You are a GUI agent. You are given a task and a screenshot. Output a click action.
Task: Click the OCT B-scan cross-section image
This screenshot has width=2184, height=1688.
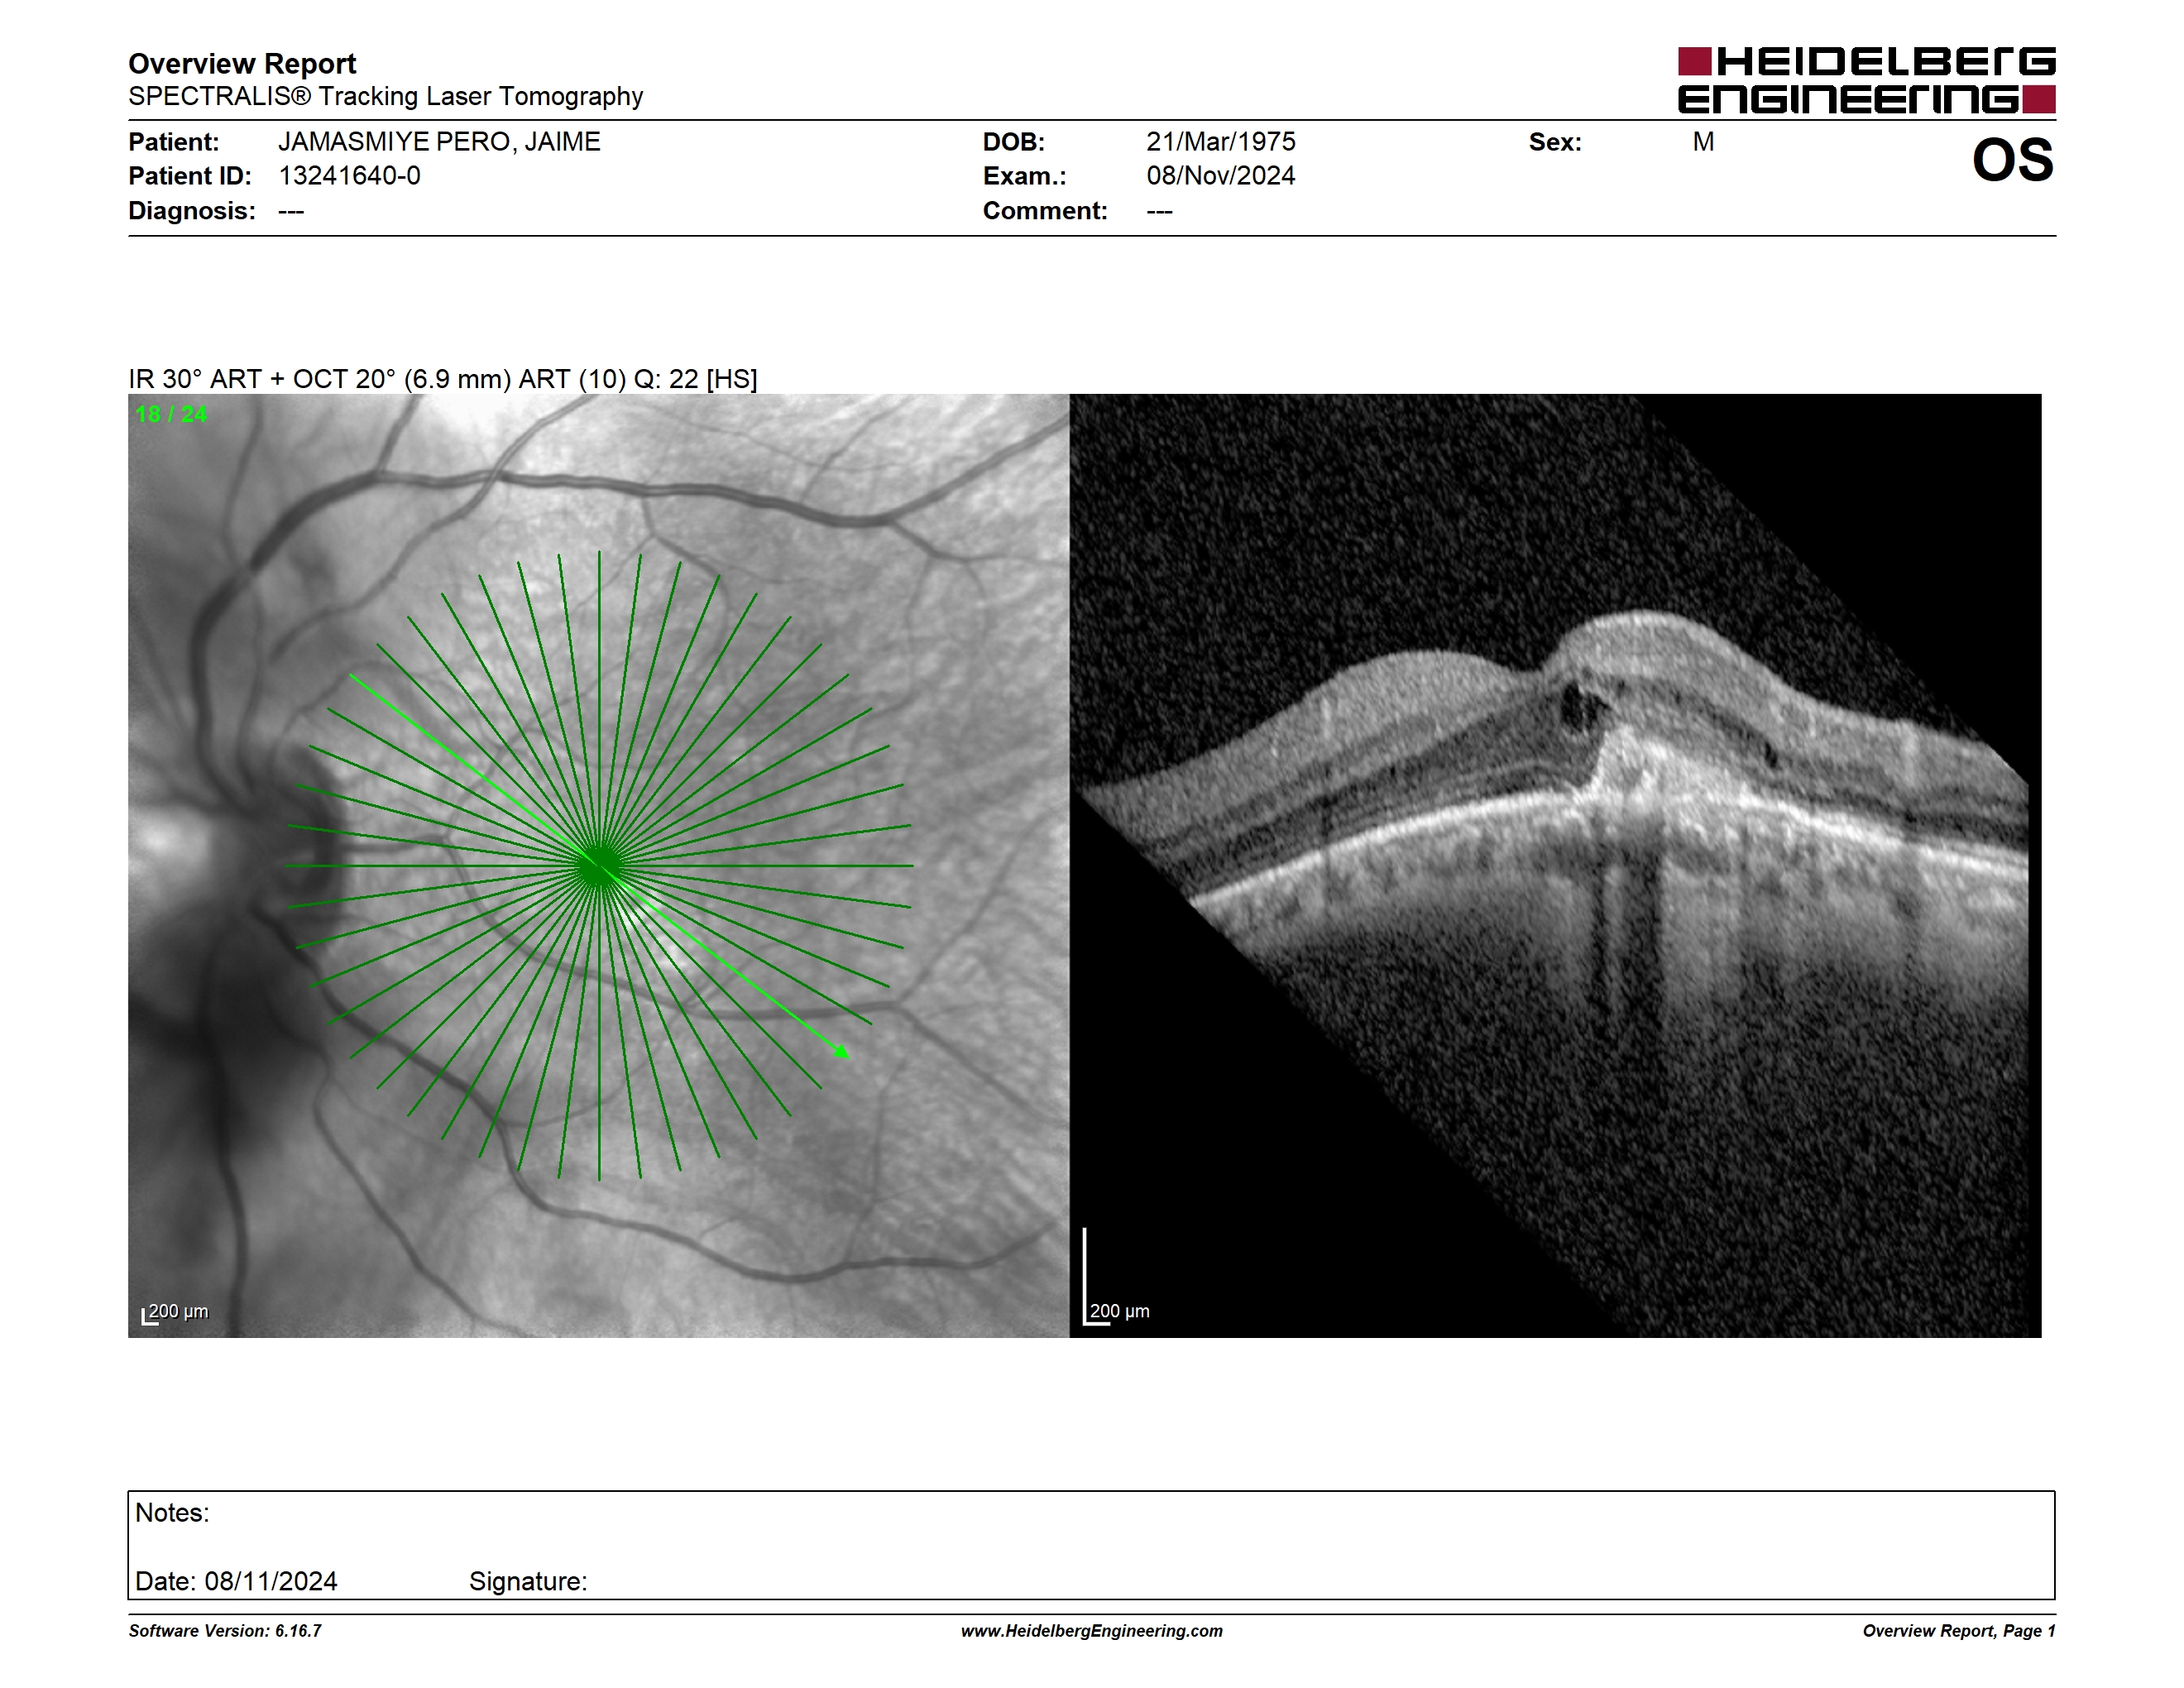1555,865
